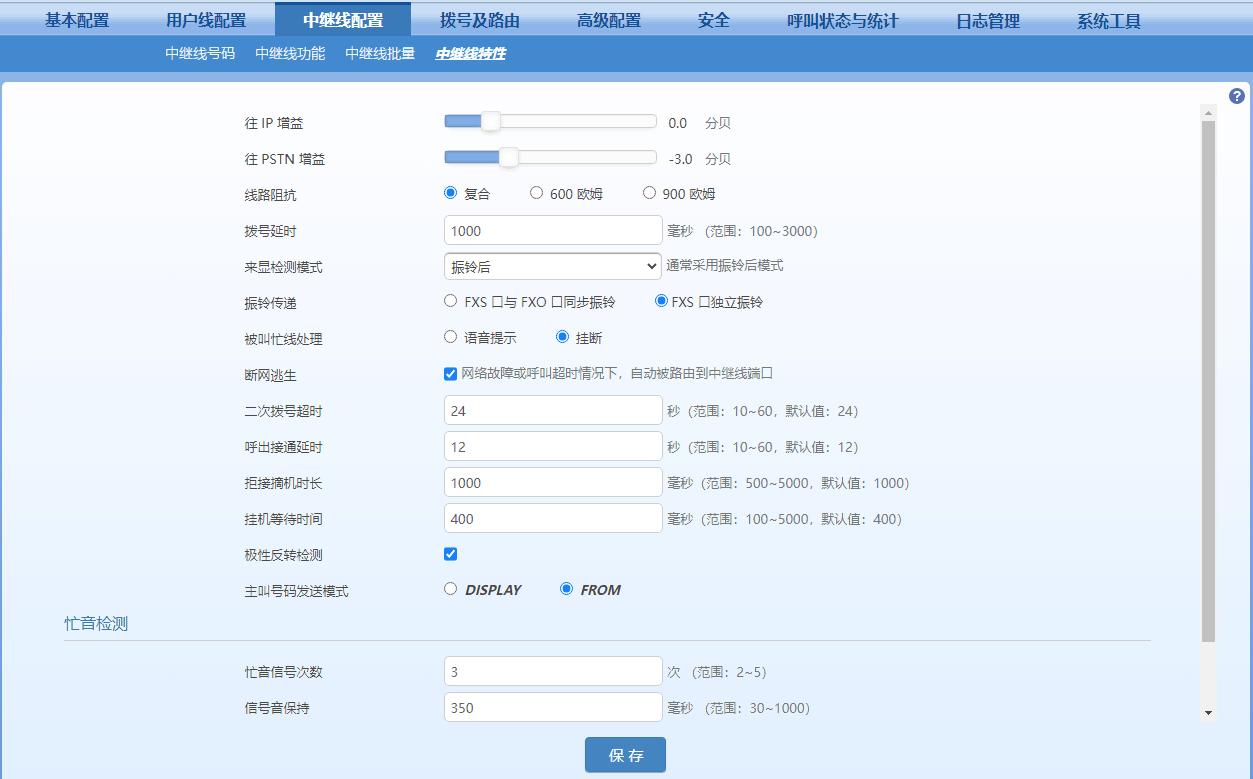Open the 系统工具 menu

(x=1107, y=19)
